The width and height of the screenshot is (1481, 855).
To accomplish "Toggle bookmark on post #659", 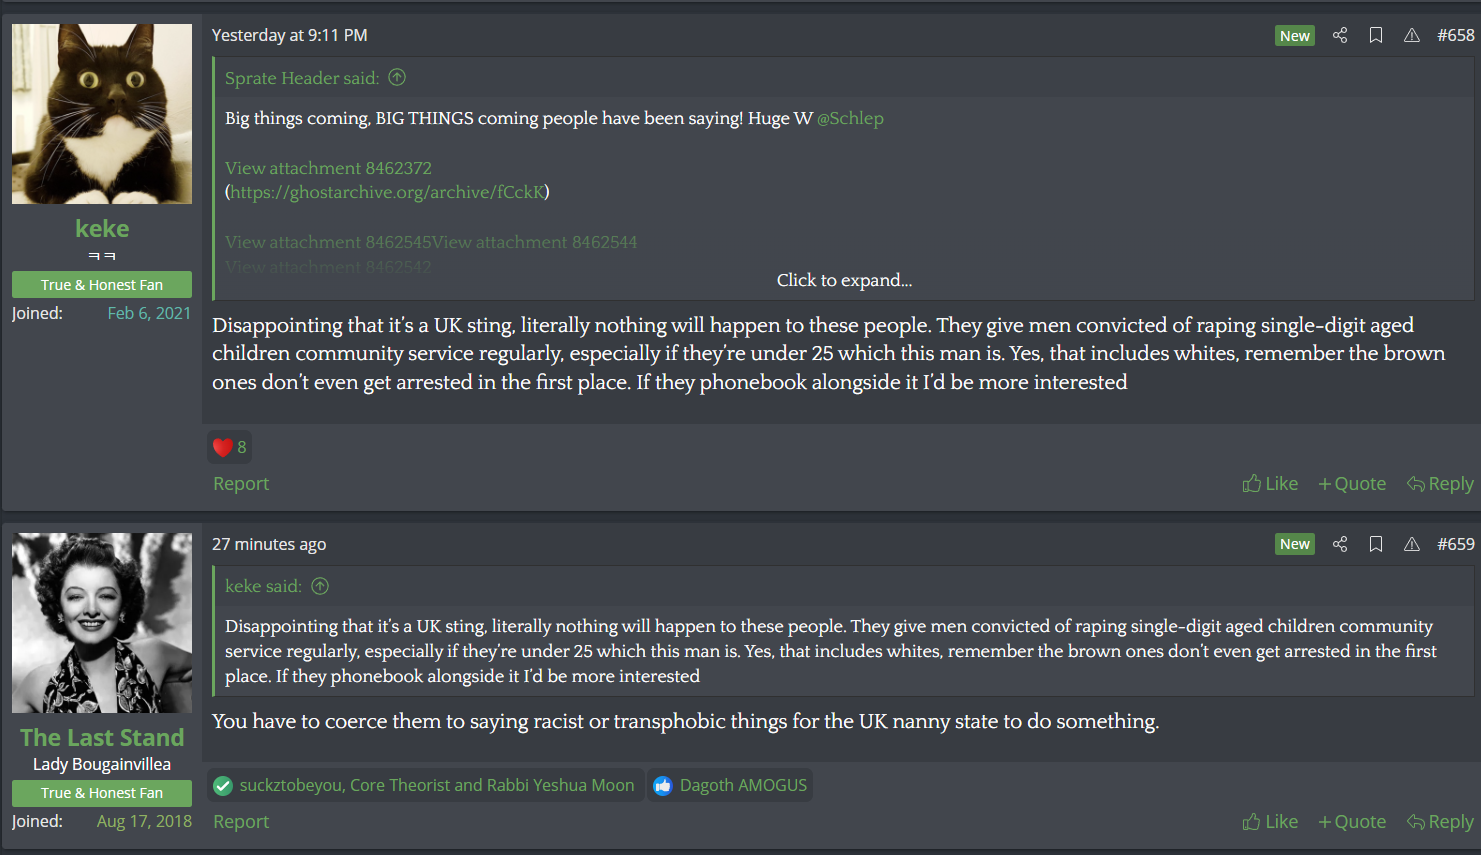I will (1376, 544).
